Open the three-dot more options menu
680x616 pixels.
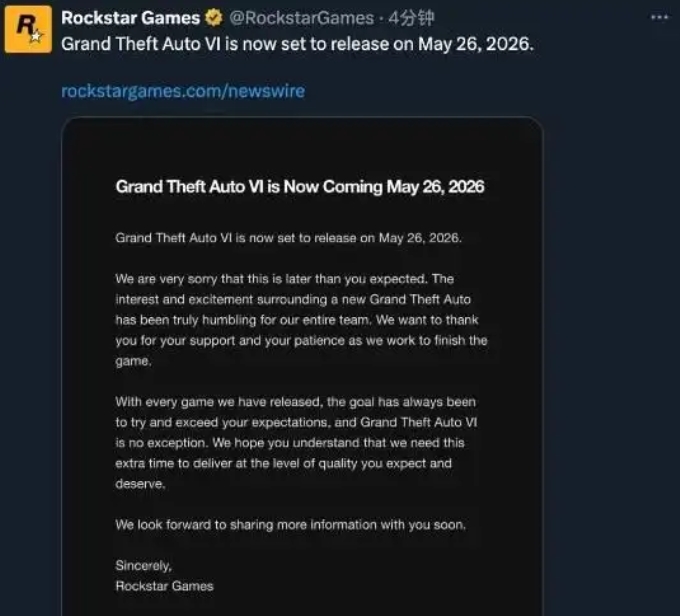click(659, 17)
